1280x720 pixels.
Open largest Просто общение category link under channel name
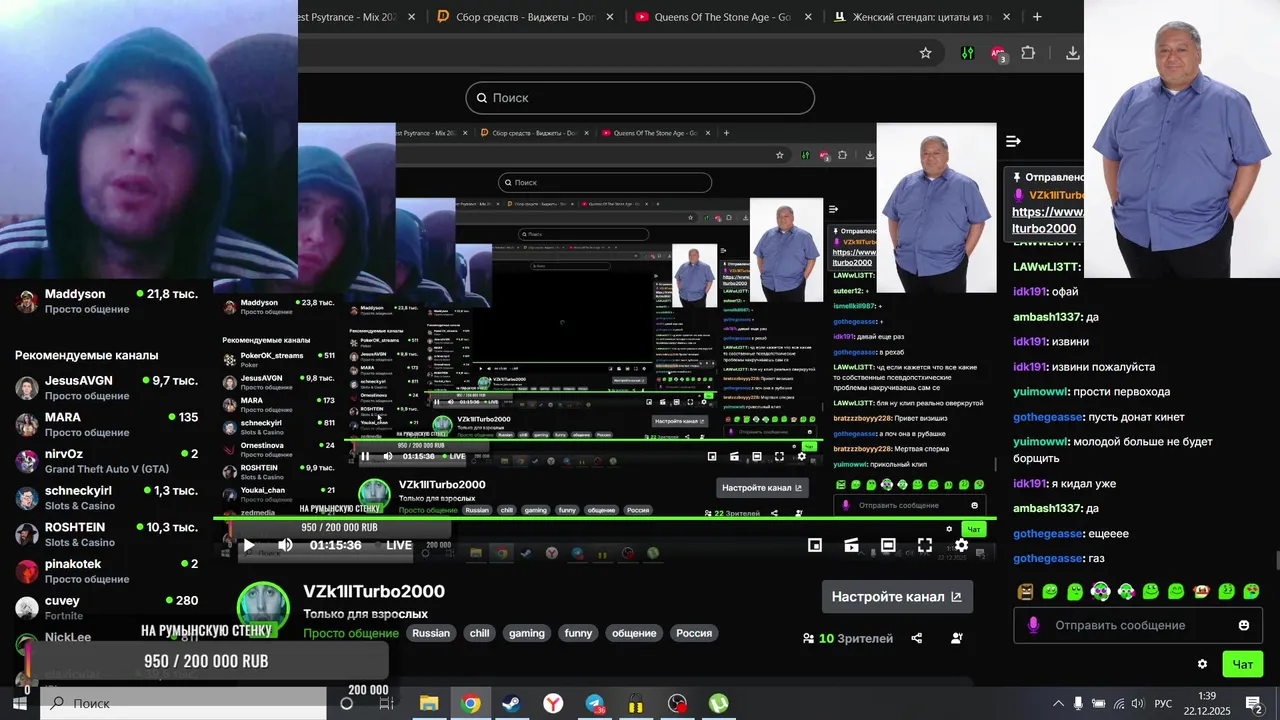coord(351,633)
